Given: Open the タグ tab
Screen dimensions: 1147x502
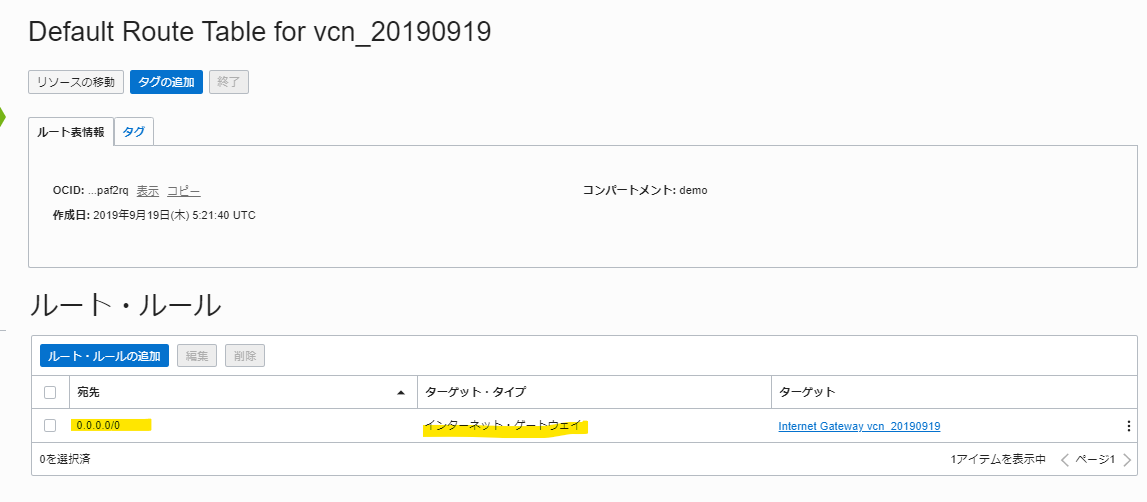Looking at the screenshot, I should point(133,132).
